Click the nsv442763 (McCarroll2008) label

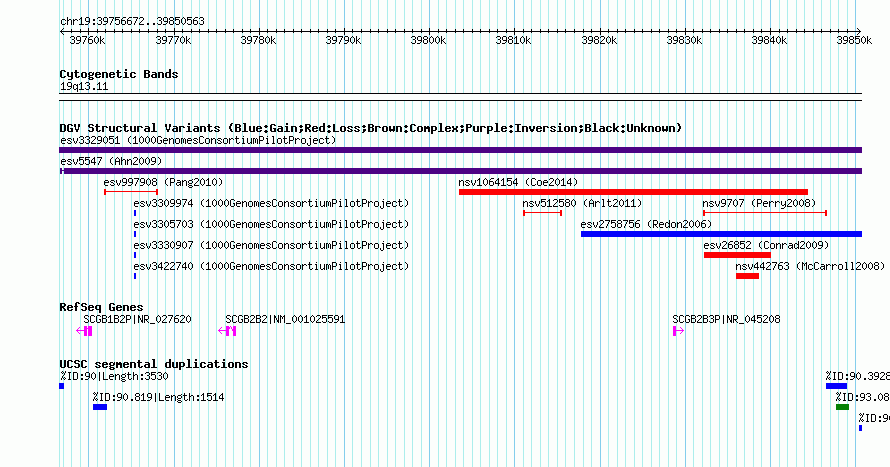coord(810,266)
